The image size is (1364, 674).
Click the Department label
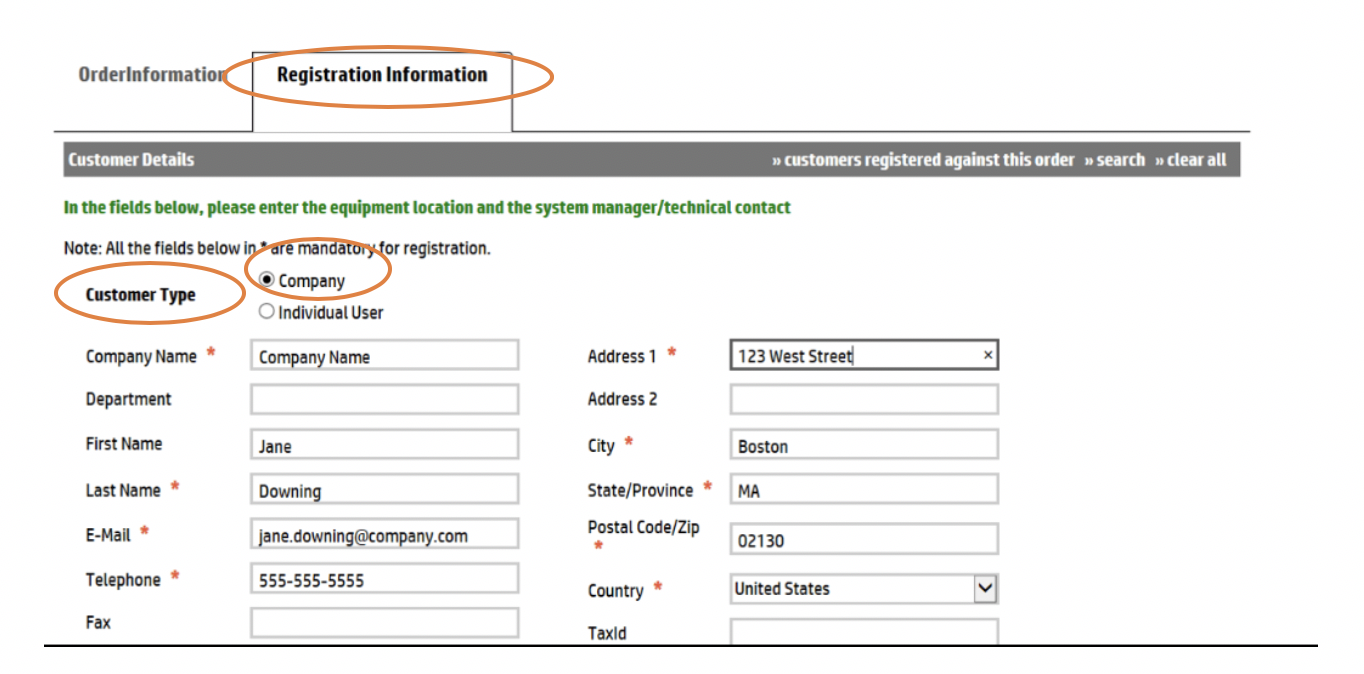129,399
